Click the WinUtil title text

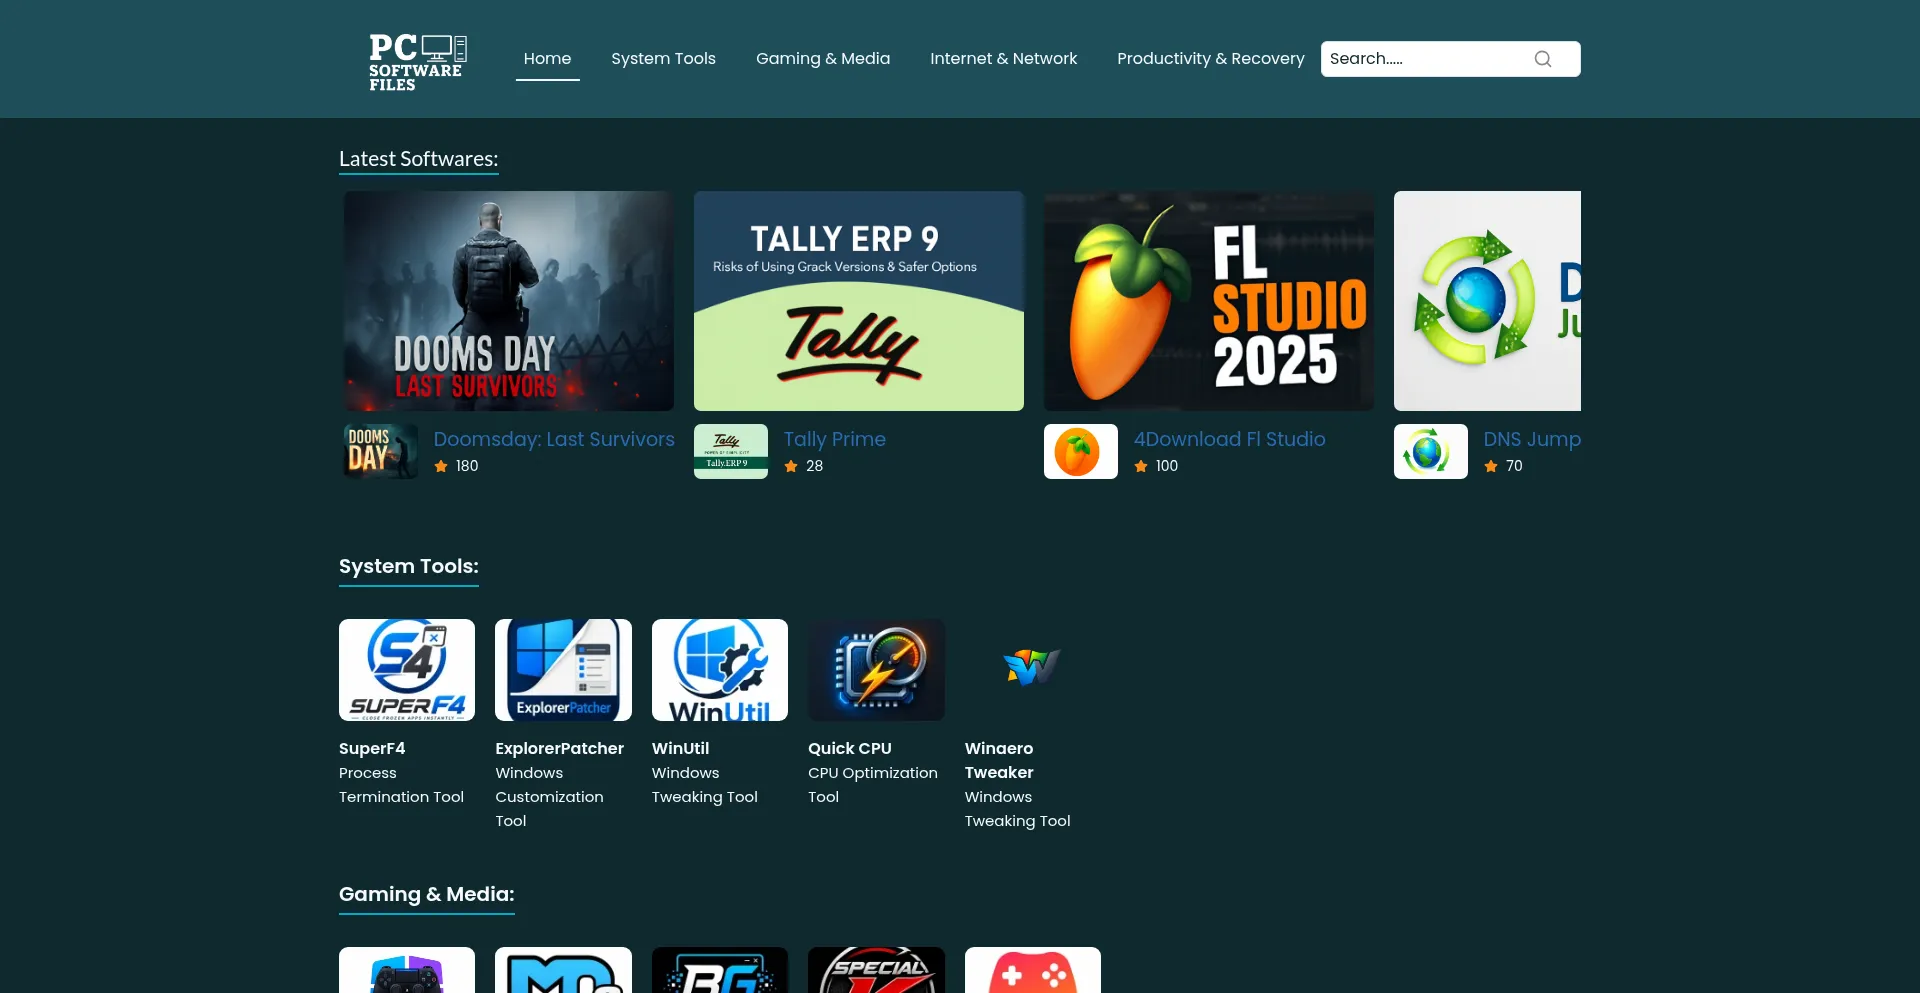(680, 748)
